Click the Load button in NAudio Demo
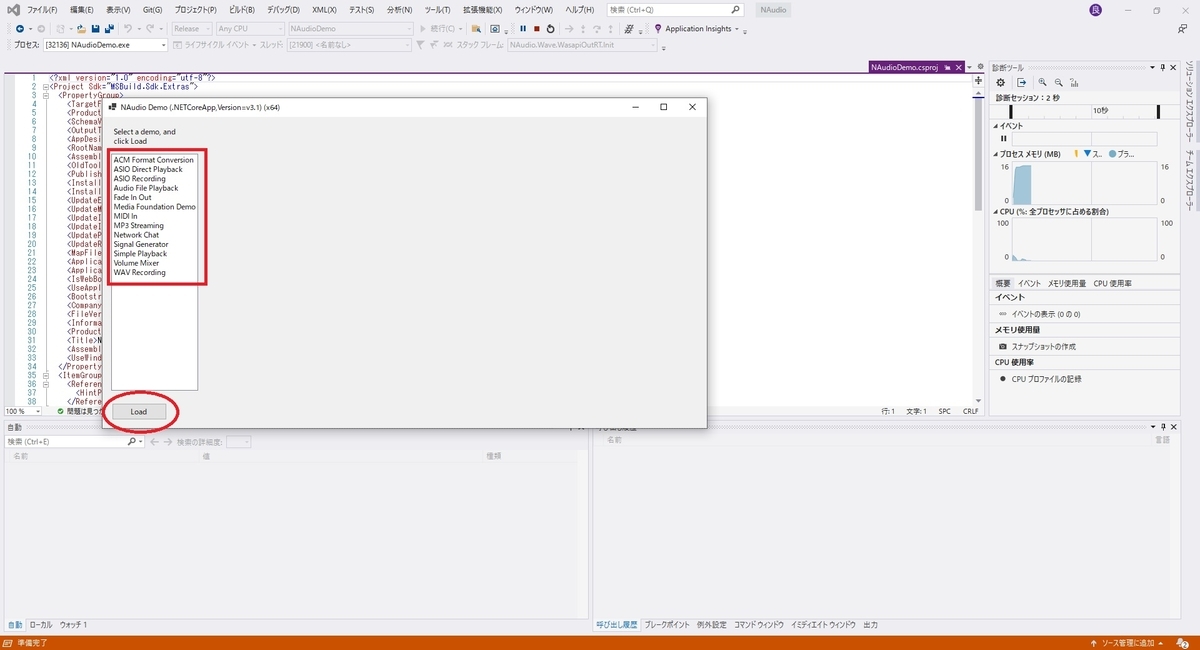Image resolution: width=1200 pixels, height=650 pixels. click(139, 411)
